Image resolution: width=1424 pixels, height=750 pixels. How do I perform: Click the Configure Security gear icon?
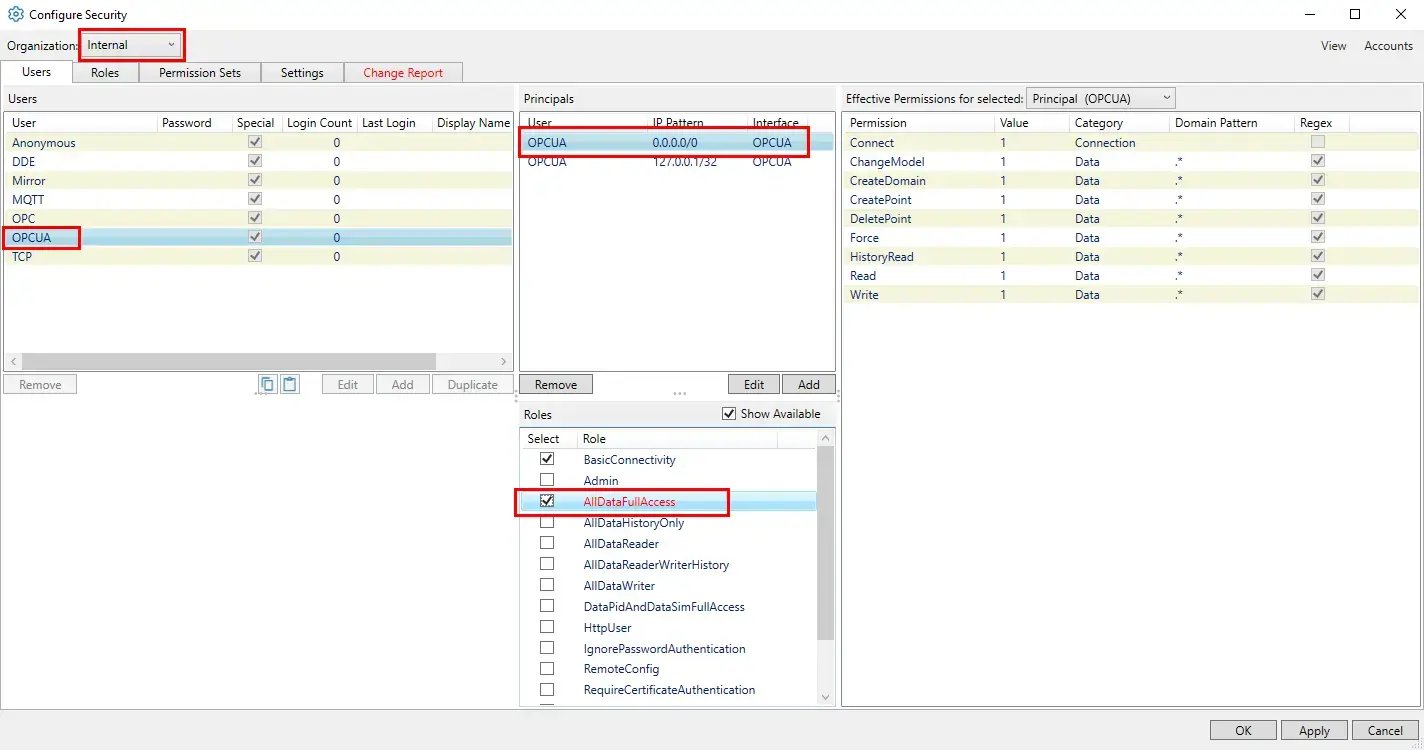tap(14, 14)
